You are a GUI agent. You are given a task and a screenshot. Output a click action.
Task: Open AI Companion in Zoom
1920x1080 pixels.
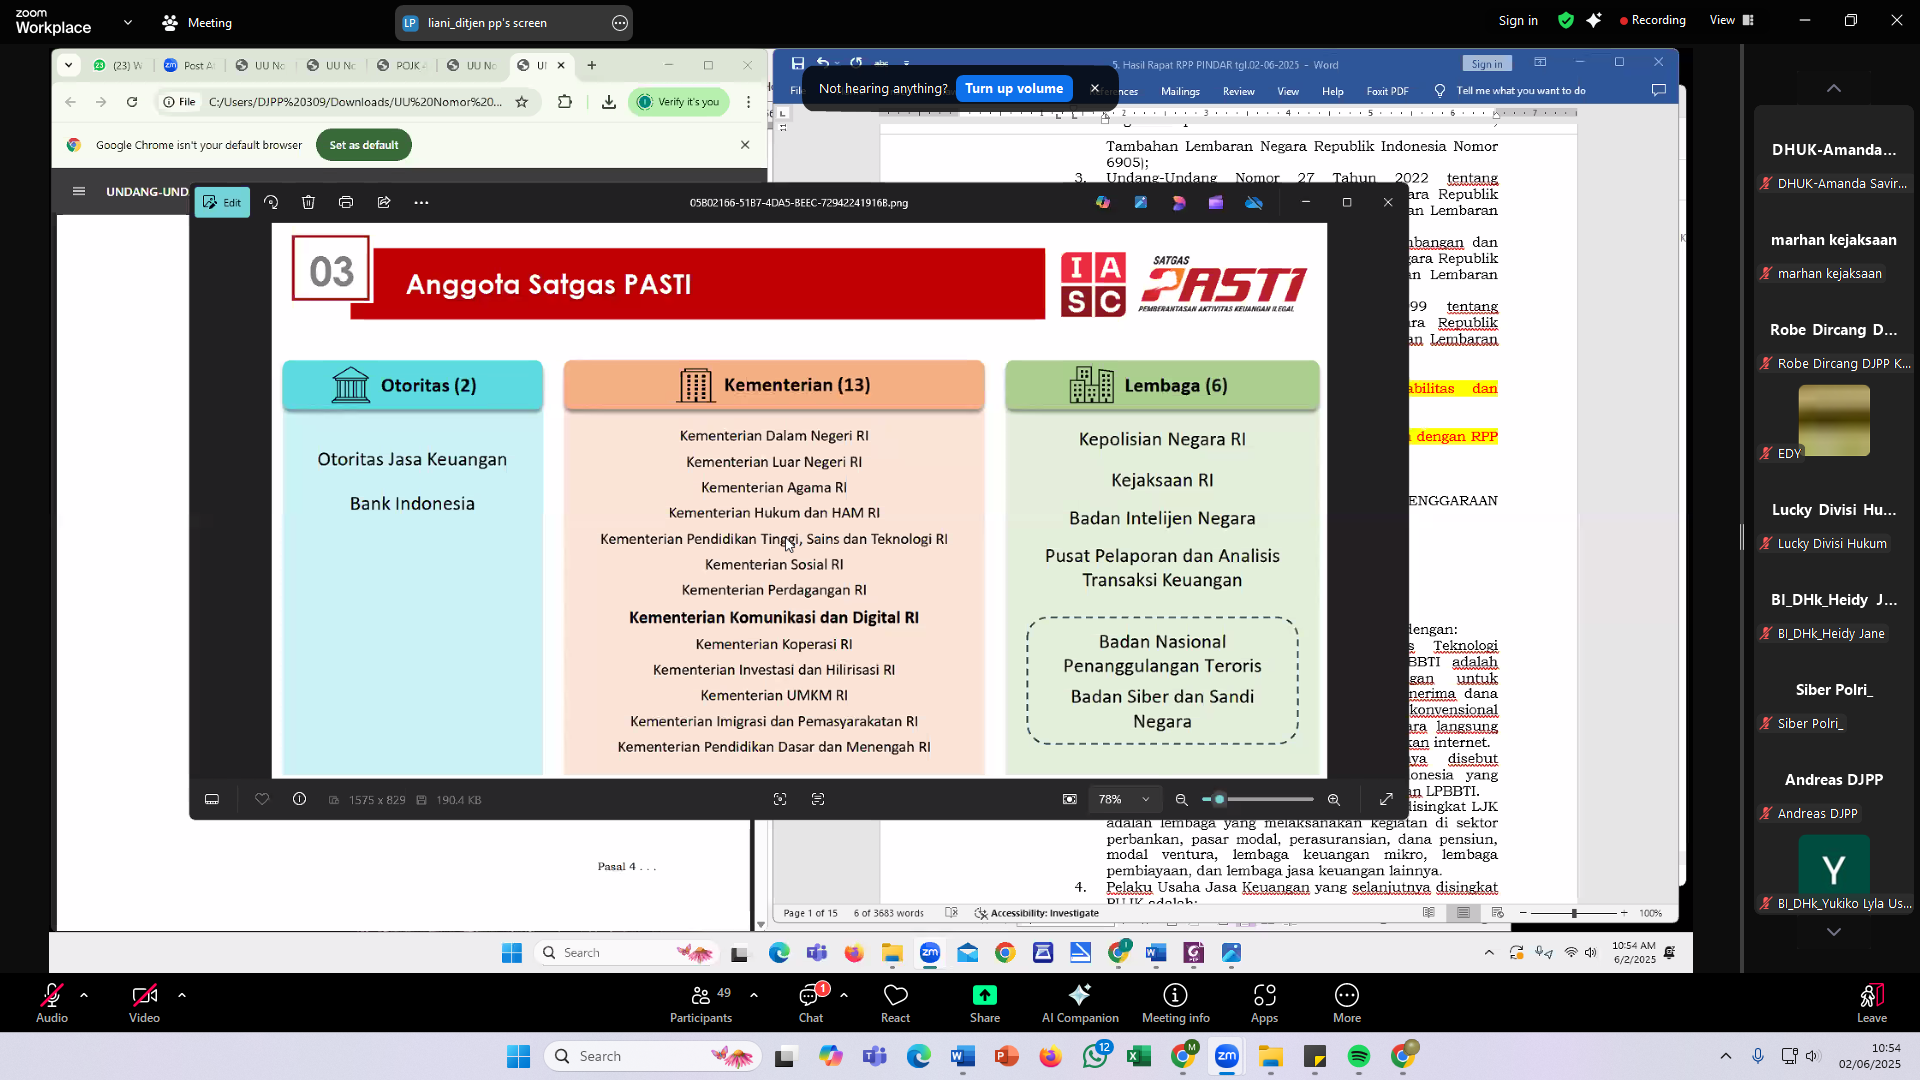pos(1080,1003)
